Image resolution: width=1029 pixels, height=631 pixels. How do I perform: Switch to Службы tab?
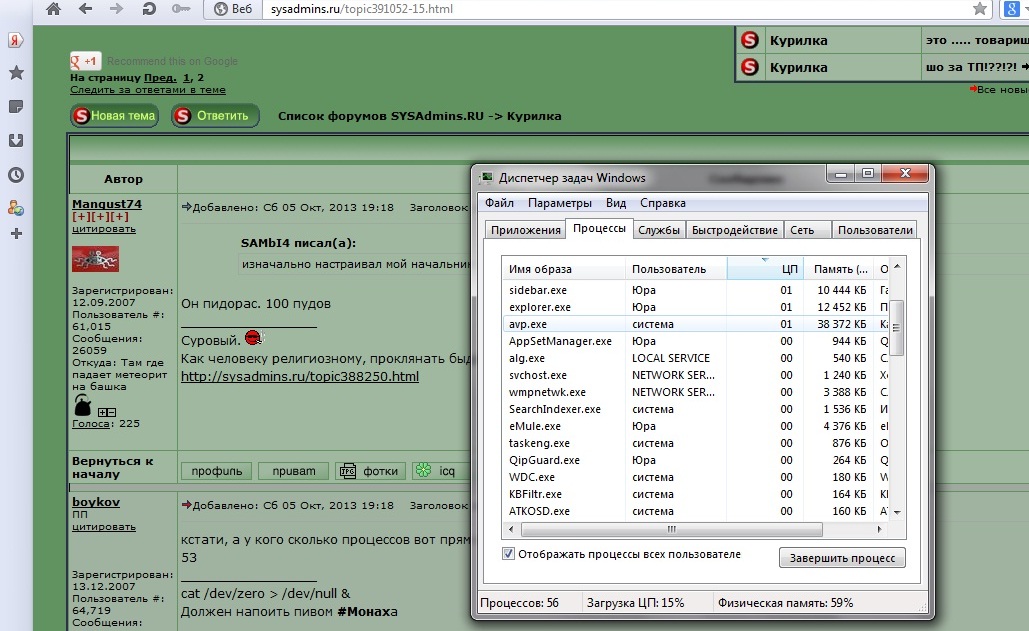pos(659,230)
